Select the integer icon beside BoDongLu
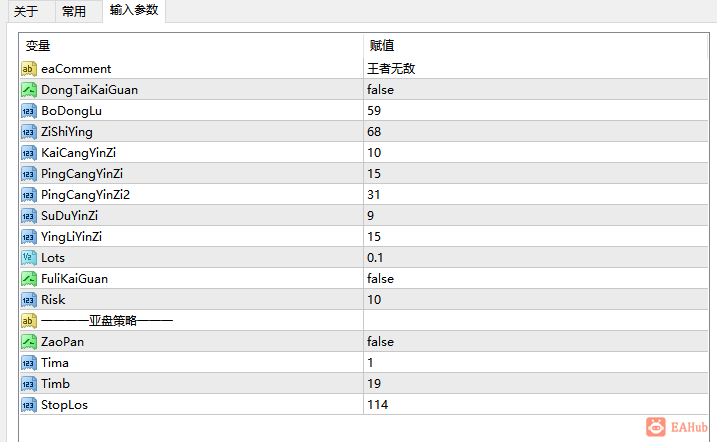The width and height of the screenshot is (717, 442). [x=28, y=111]
